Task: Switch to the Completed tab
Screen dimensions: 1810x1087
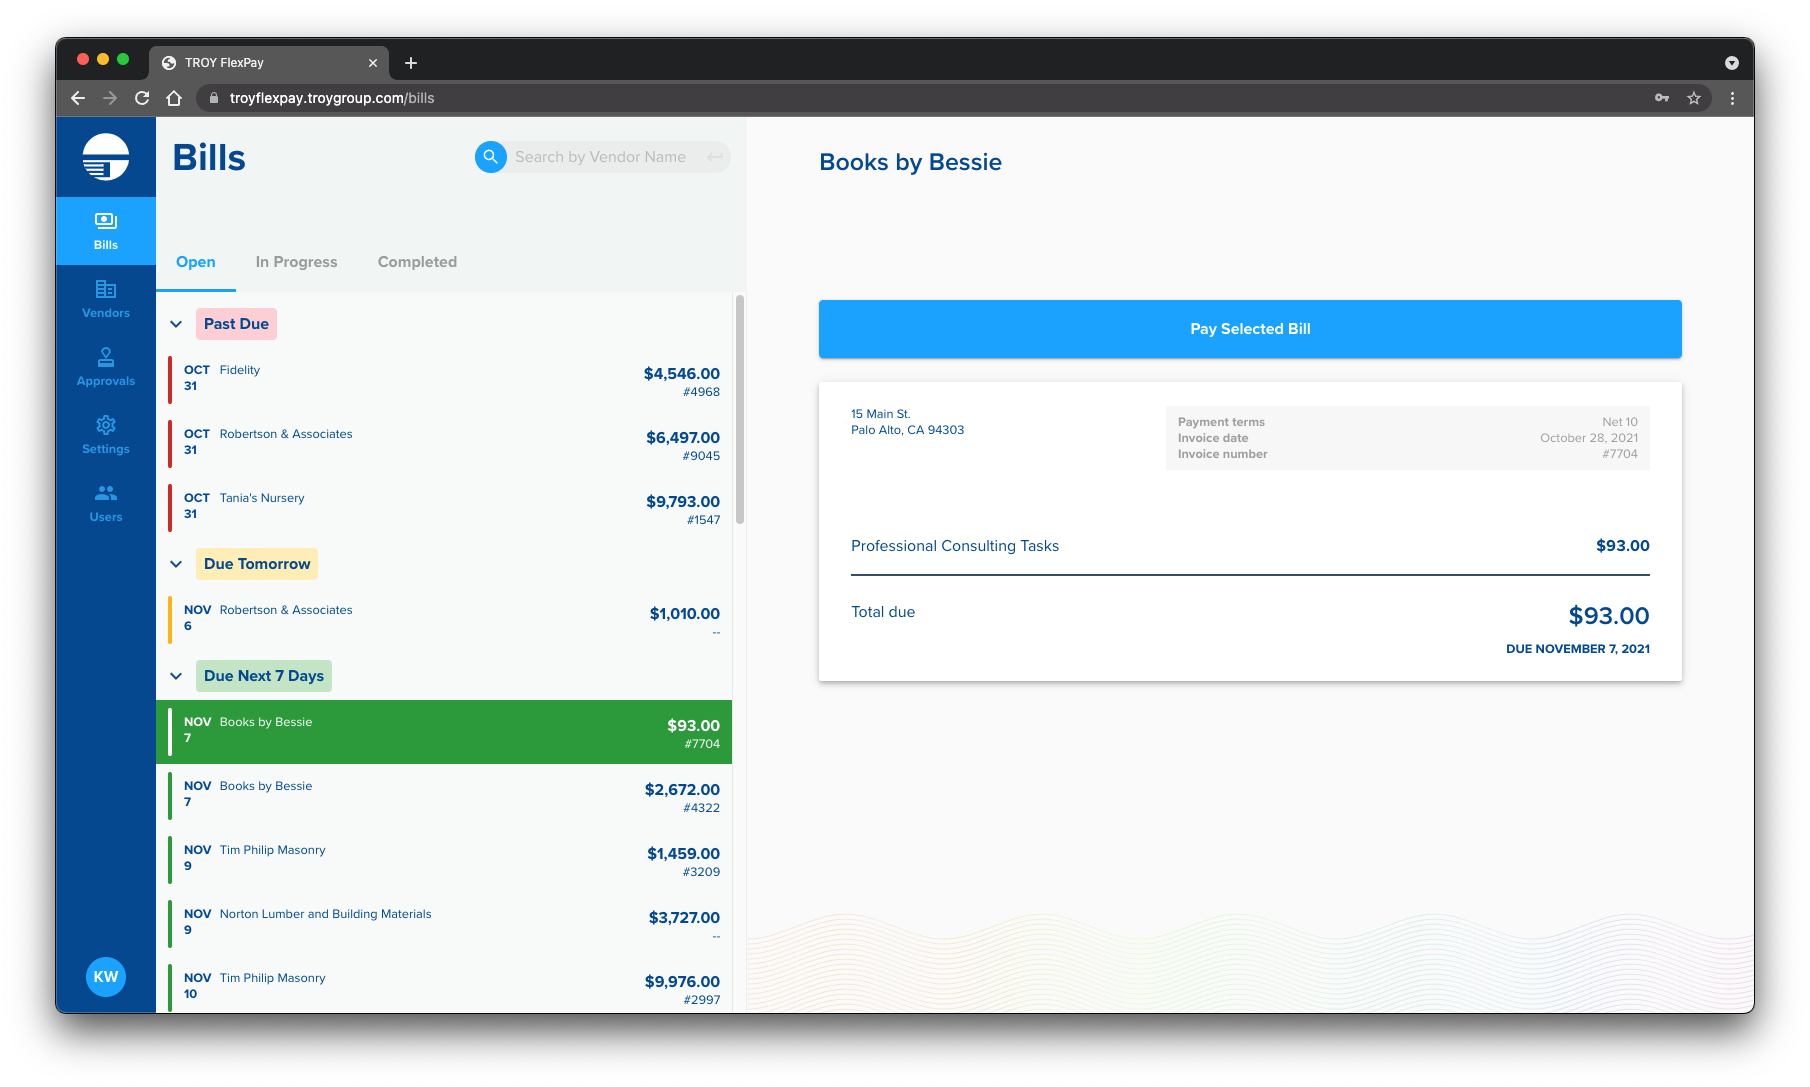Action: tap(417, 262)
